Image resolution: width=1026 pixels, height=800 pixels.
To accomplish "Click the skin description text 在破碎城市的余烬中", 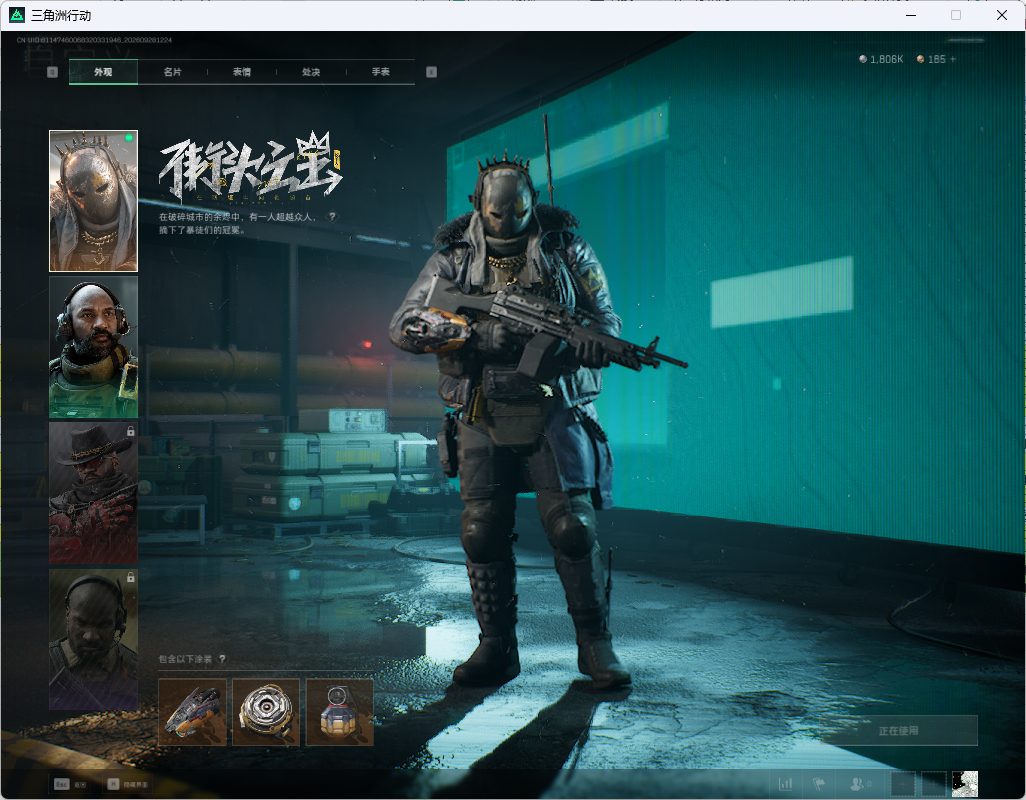I will [239, 223].
